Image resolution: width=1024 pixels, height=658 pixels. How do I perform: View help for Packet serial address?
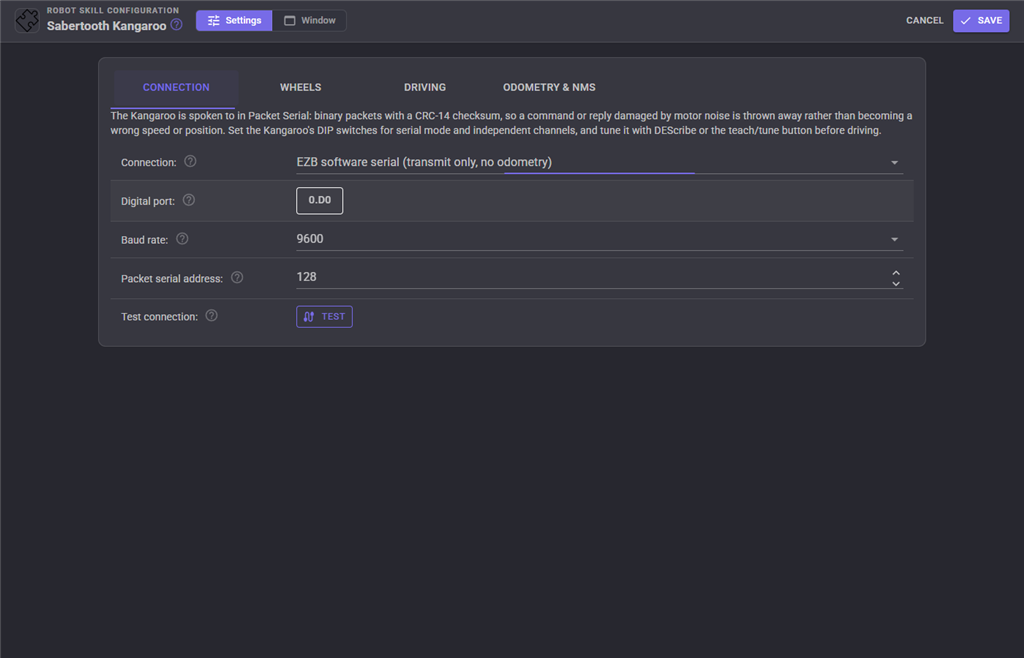point(237,277)
